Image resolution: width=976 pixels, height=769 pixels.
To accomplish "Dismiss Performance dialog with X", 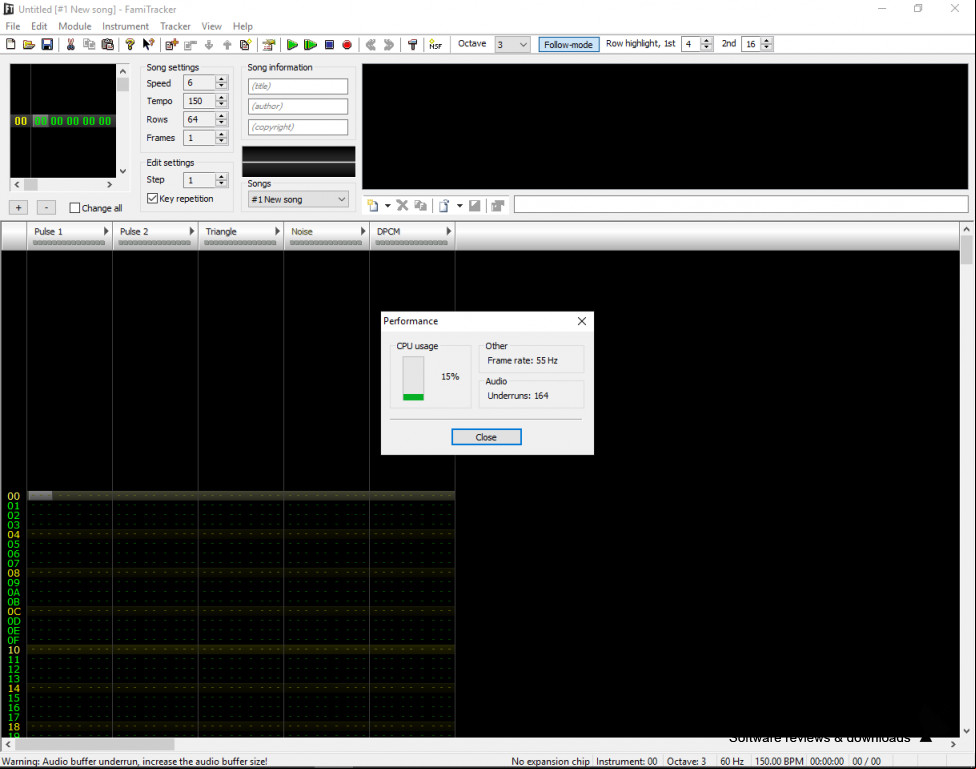I will click(x=581, y=321).
